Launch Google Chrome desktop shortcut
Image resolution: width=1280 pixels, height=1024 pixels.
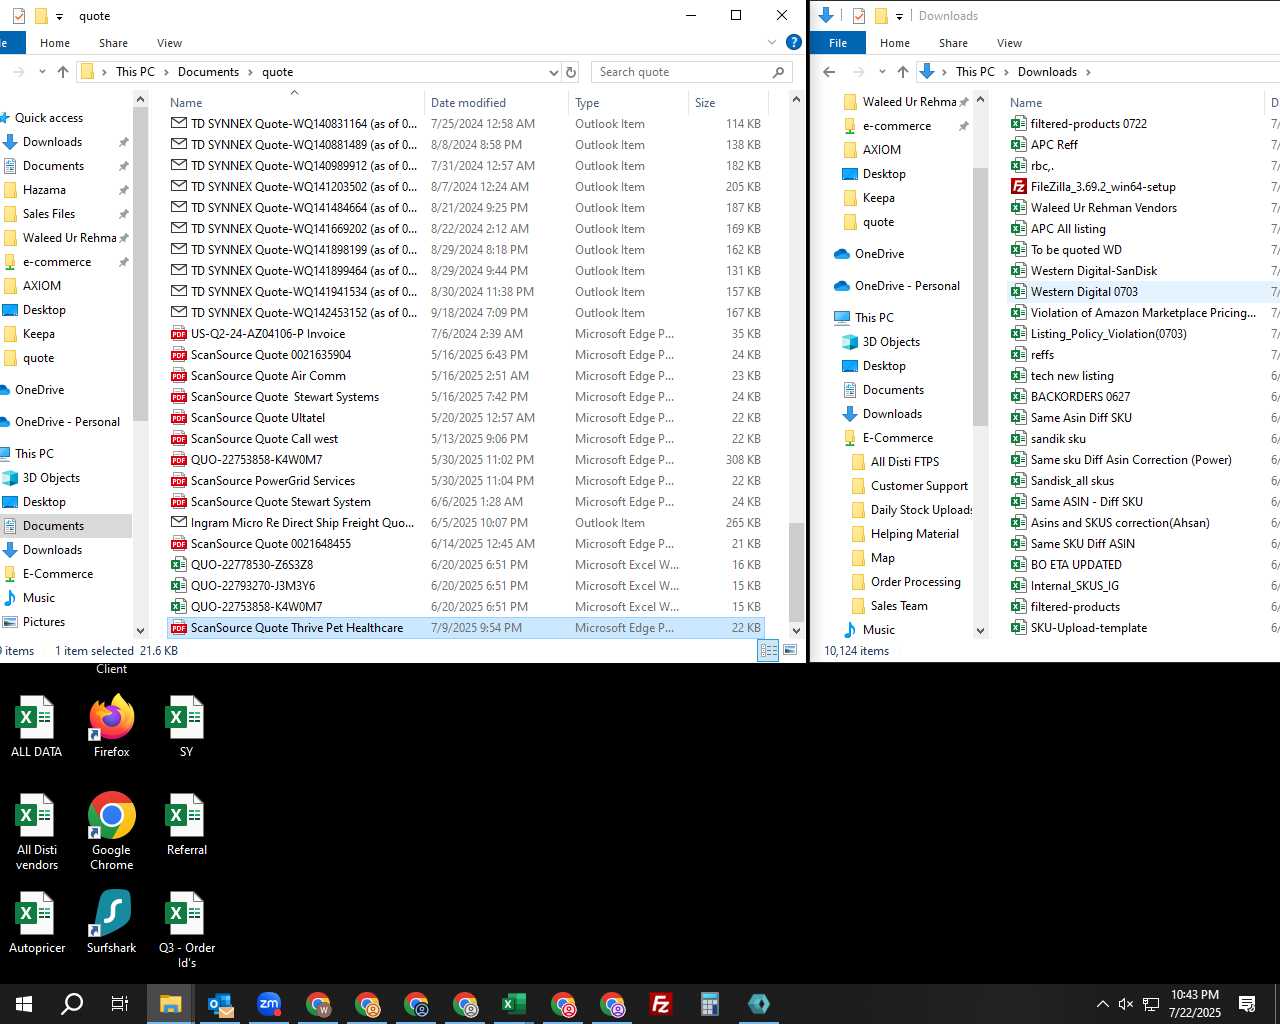[x=111, y=832]
